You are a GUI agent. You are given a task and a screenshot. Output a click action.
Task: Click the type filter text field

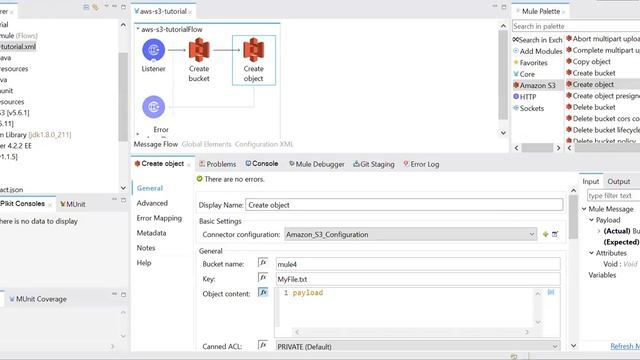613,196
